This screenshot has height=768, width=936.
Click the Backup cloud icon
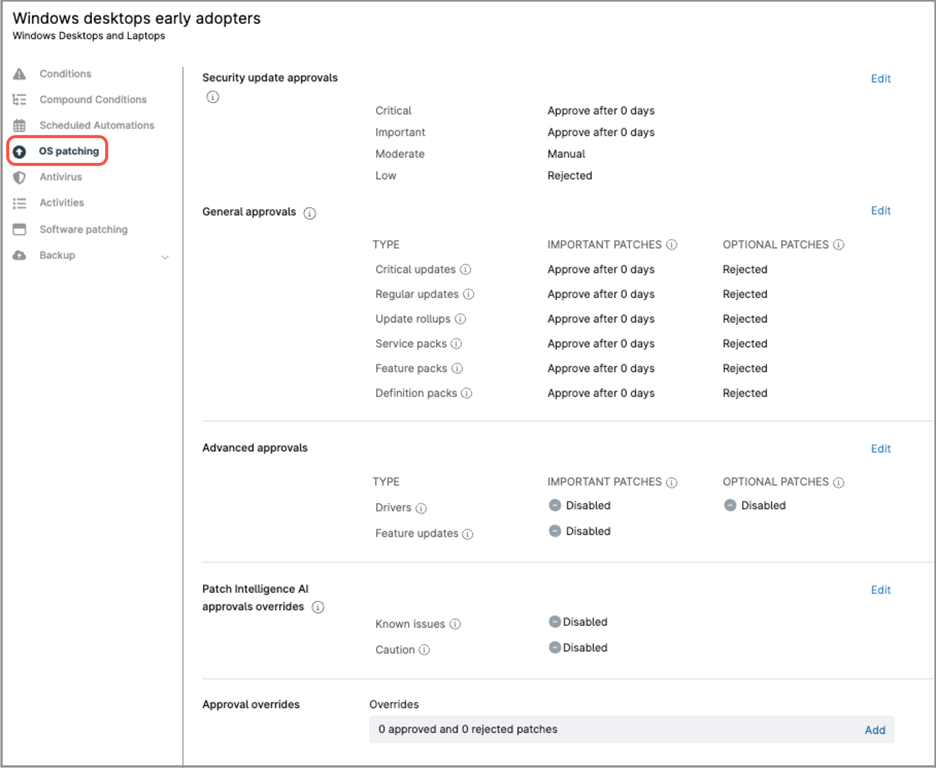(x=19, y=255)
